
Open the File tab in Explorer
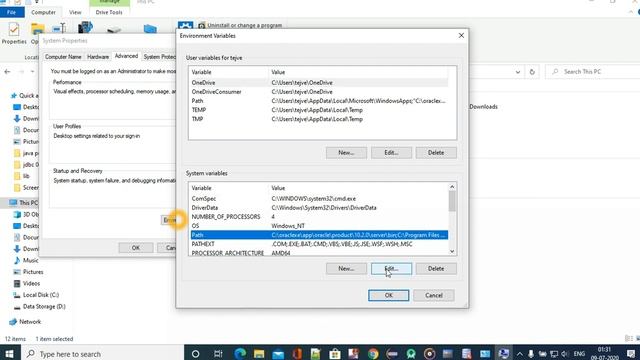click(x=12, y=12)
